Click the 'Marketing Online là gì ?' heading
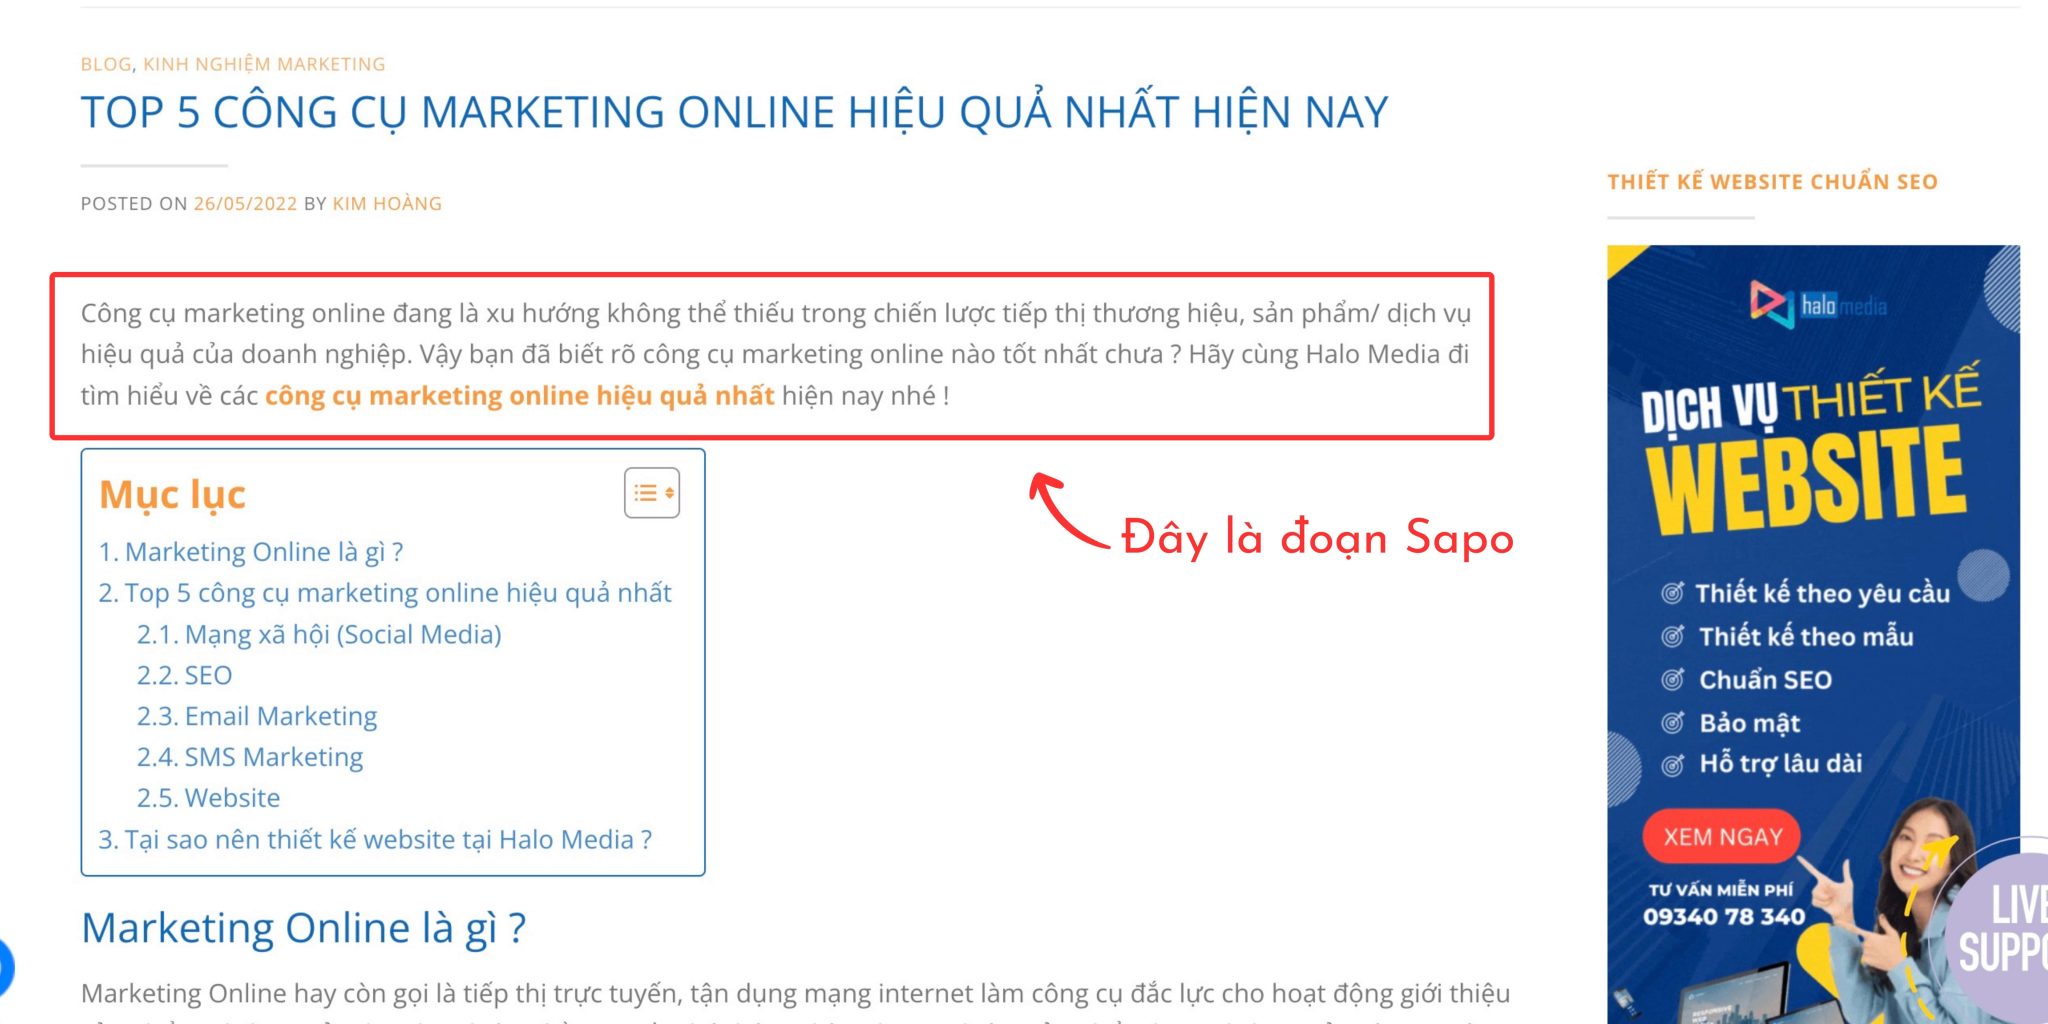 click(x=303, y=928)
